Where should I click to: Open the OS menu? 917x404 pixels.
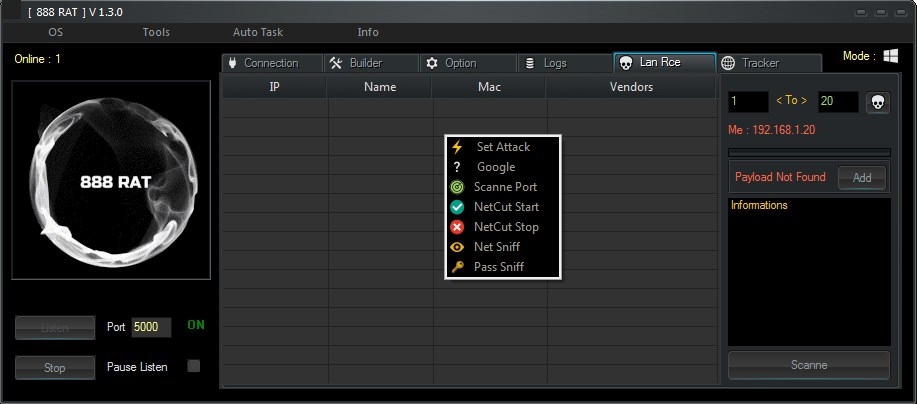pyautogui.click(x=56, y=32)
